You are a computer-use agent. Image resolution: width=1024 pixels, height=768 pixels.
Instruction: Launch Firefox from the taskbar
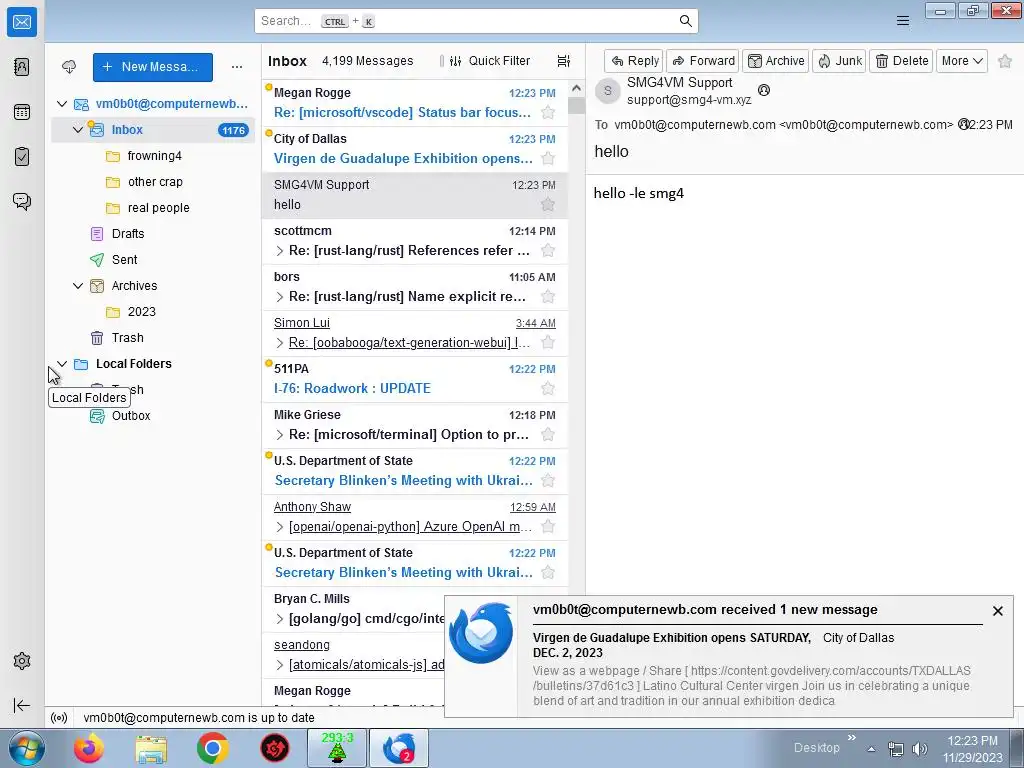point(89,748)
